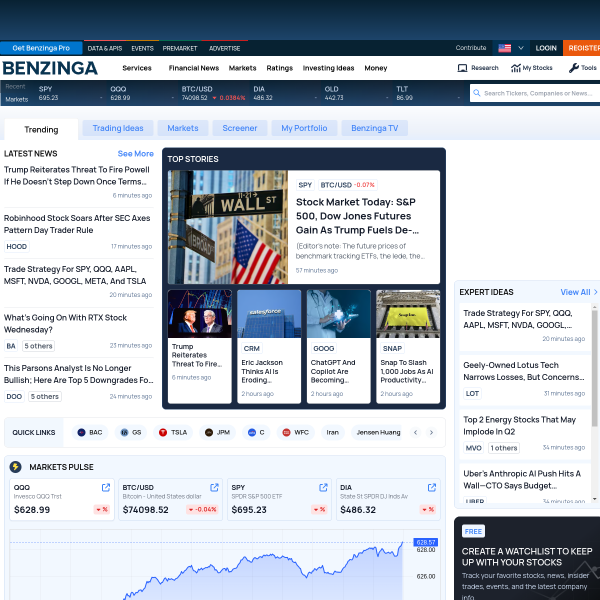
Task: Open the Markets navigation menu
Action: 243,68
